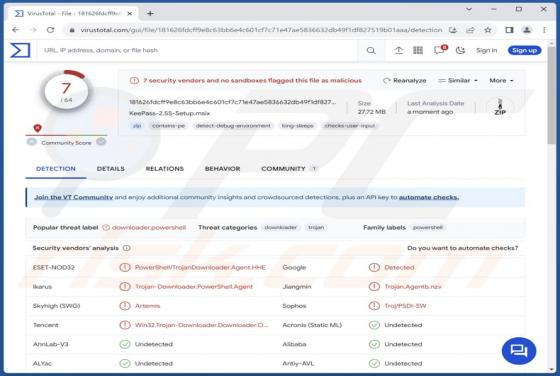Viewport: 560px width, 376px height.
Task: Click Join the VT Community link
Action: [x=74, y=197]
